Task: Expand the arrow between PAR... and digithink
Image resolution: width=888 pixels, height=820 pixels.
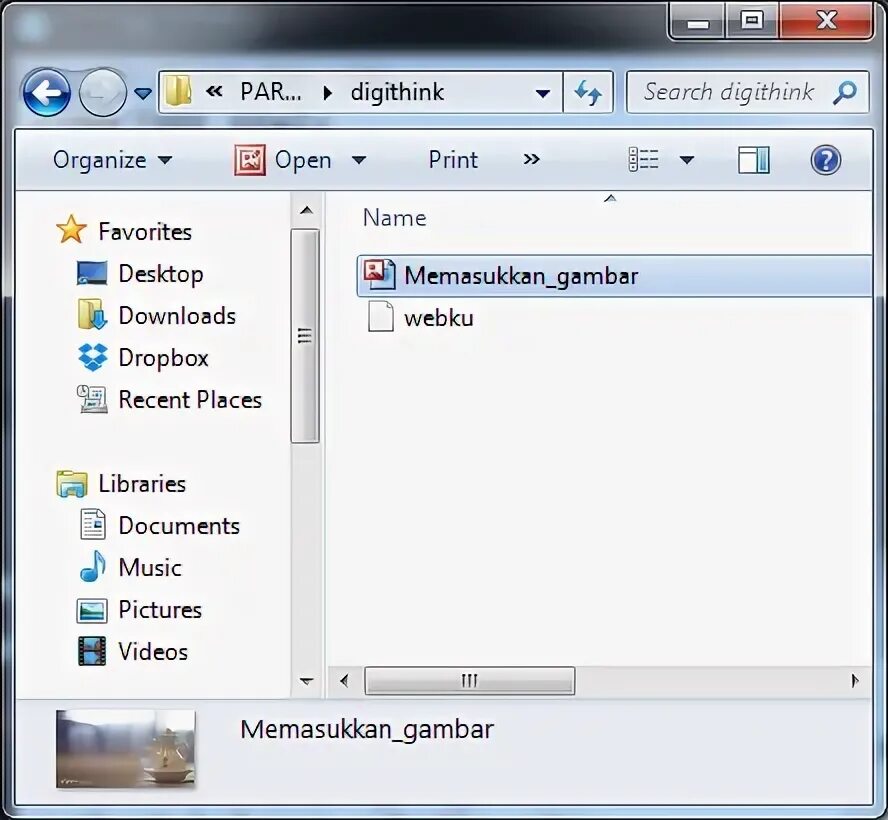Action: pyautogui.click(x=327, y=93)
